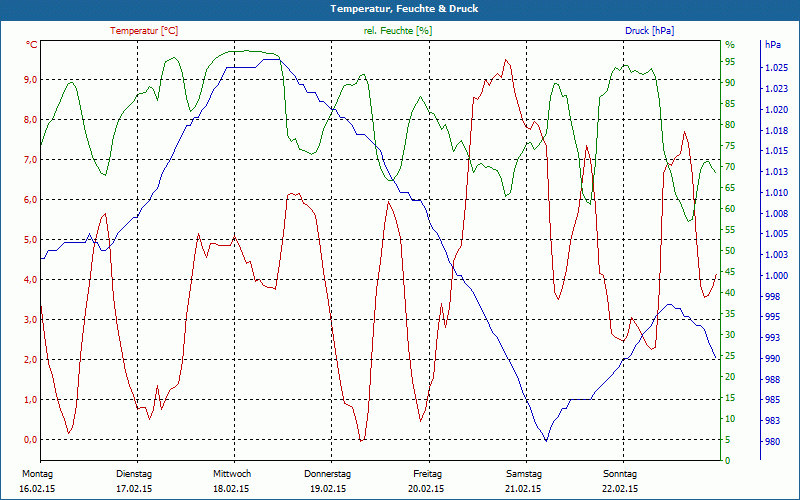
Task: Select the red "Temperatur [°C]" legend label
Action: pos(144,31)
